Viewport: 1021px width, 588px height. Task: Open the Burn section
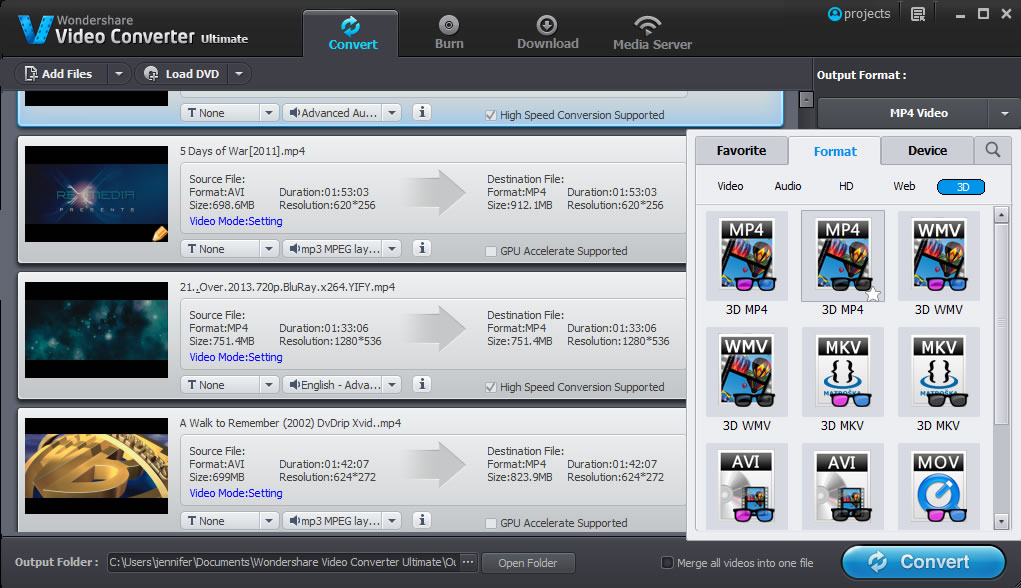point(449,32)
